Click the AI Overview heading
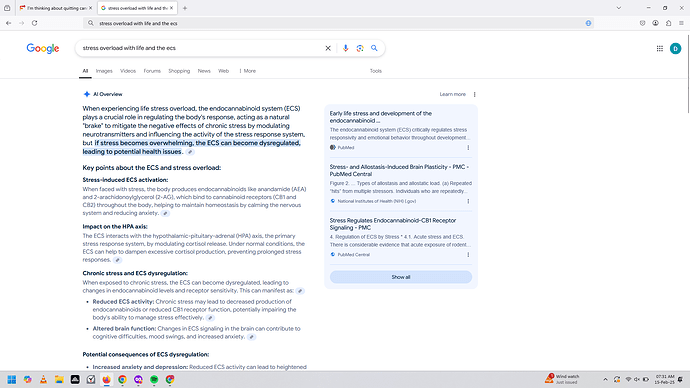690x388 pixels. pyautogui.click(x=107, y=94)
